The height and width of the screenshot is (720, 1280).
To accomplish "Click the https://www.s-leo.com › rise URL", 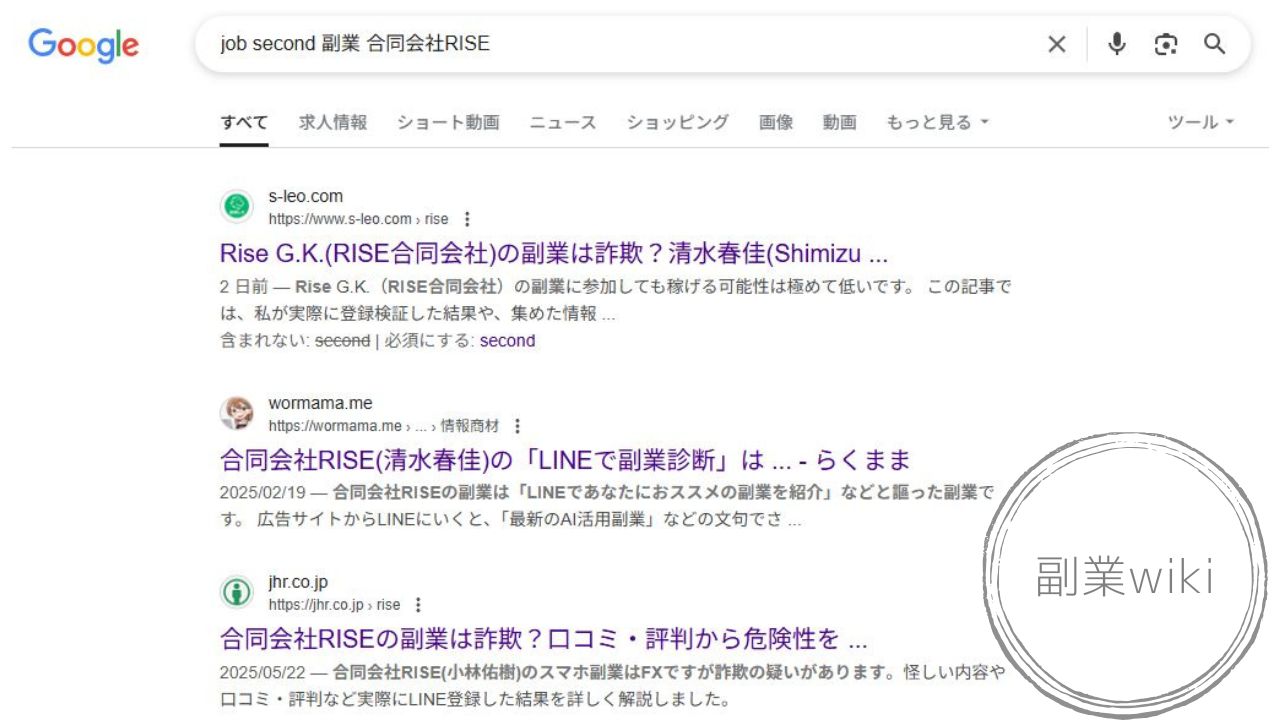I will 358,219.
